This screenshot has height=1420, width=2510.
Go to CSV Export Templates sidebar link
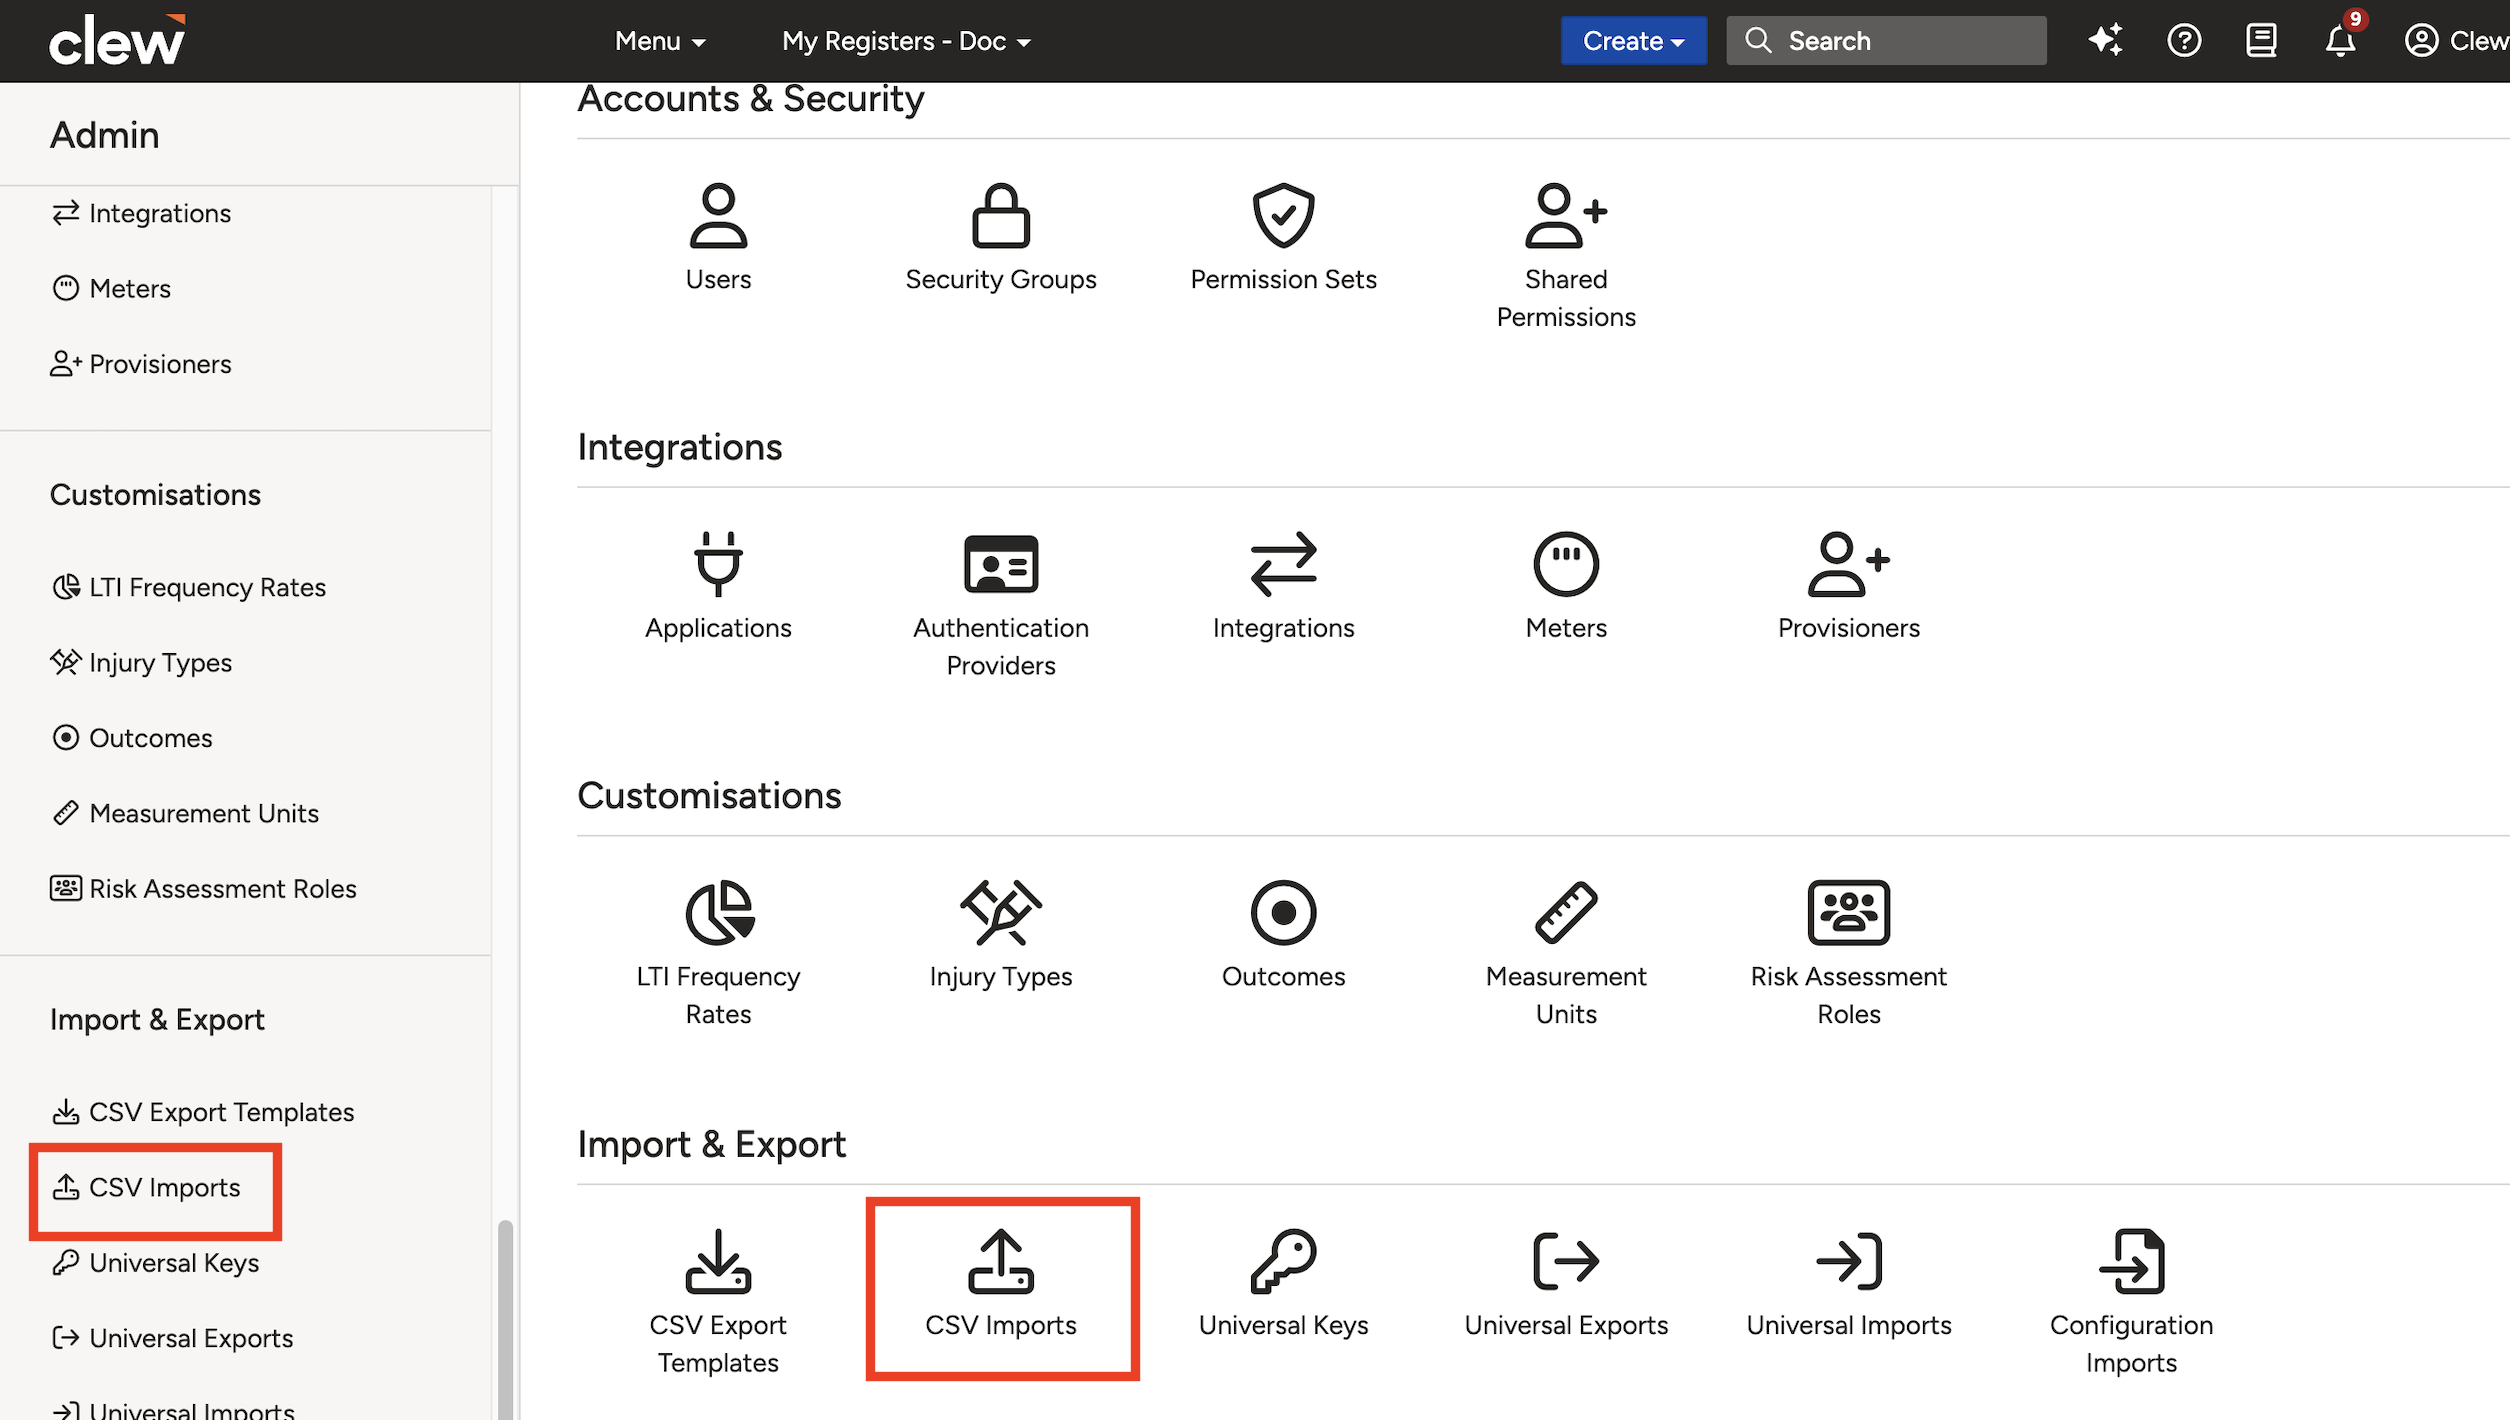202,1112
